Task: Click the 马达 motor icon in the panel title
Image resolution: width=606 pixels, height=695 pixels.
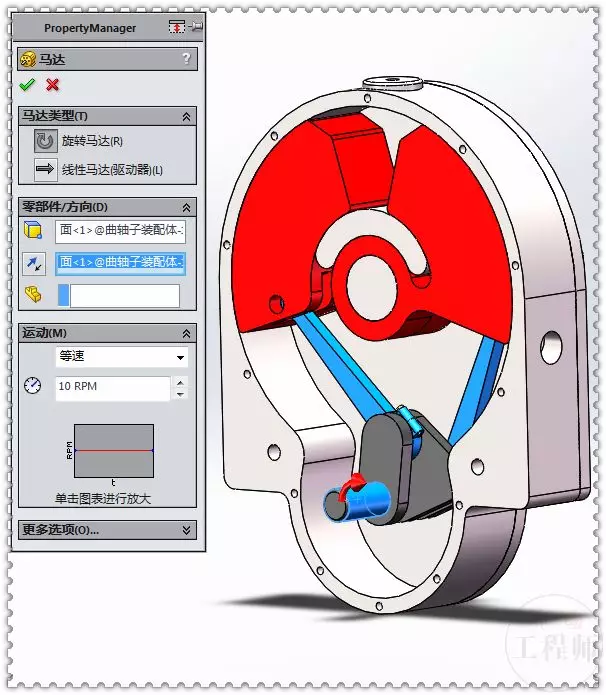Action: pyautogui.click(x=28, y=59)
